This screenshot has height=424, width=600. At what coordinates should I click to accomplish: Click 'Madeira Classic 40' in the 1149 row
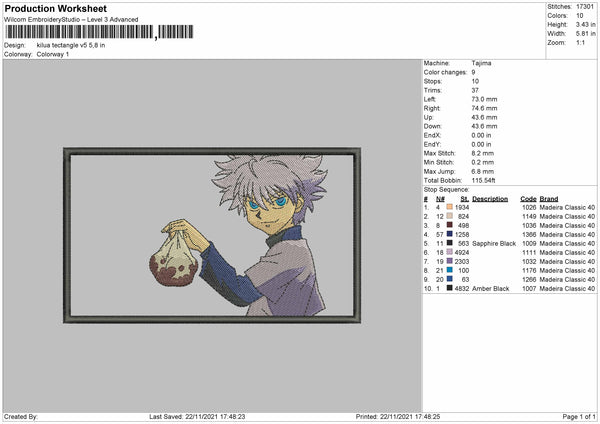click(567, 216)
